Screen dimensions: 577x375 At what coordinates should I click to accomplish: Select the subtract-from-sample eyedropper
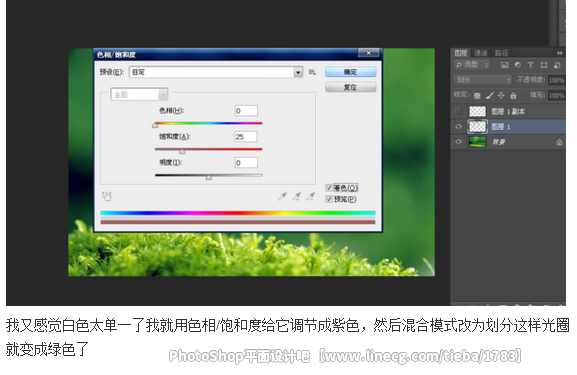(311, 196)
